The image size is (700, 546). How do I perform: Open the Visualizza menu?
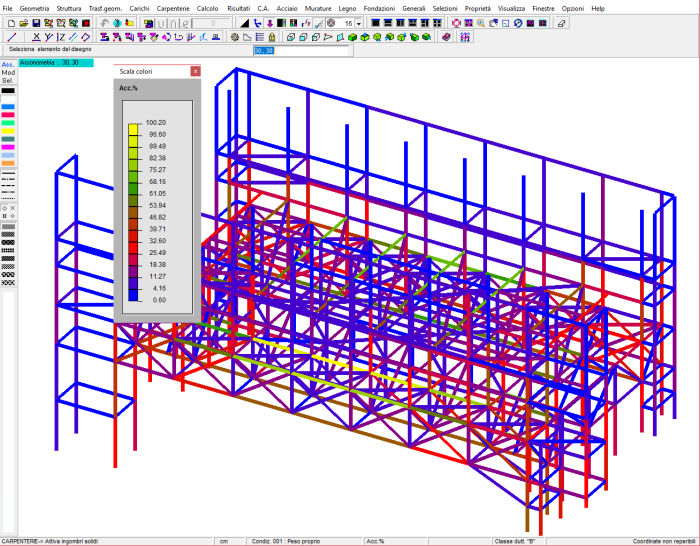coord(511,7)
